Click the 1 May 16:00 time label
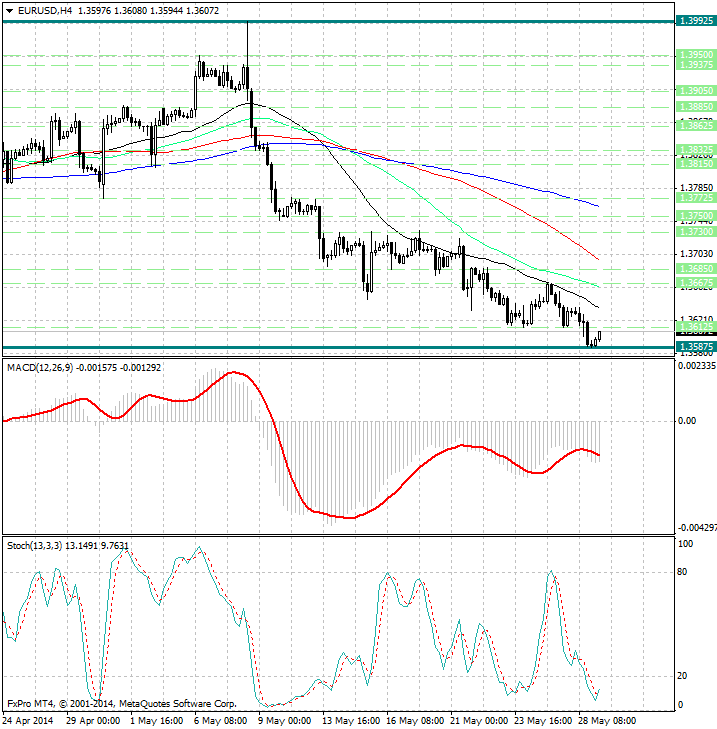Screen dimensions: 717x729 pos(157,721)
